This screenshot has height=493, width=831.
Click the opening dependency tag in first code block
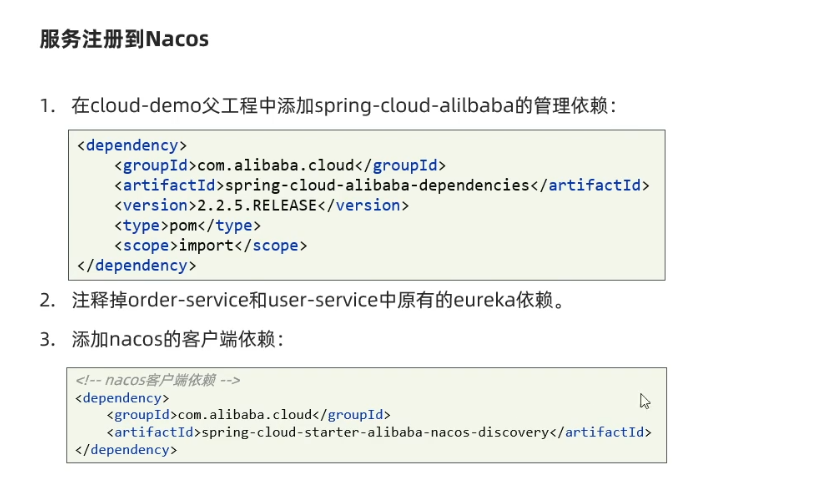[131, 145]
